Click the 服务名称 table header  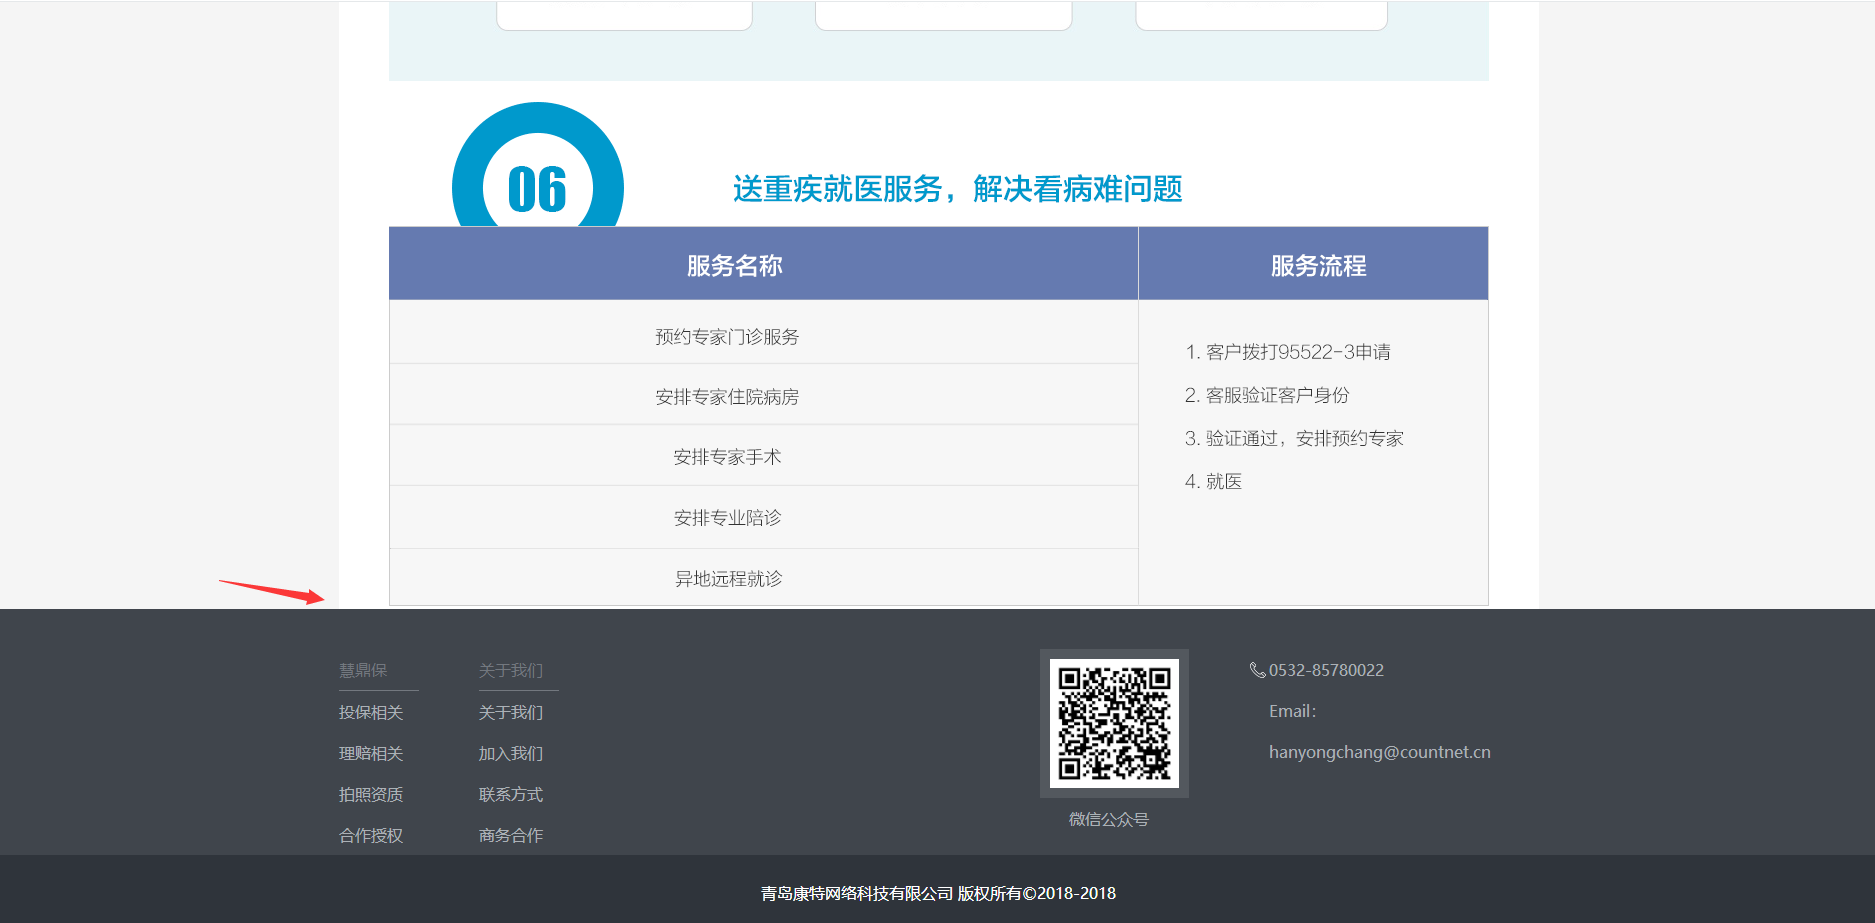(734, 266)
